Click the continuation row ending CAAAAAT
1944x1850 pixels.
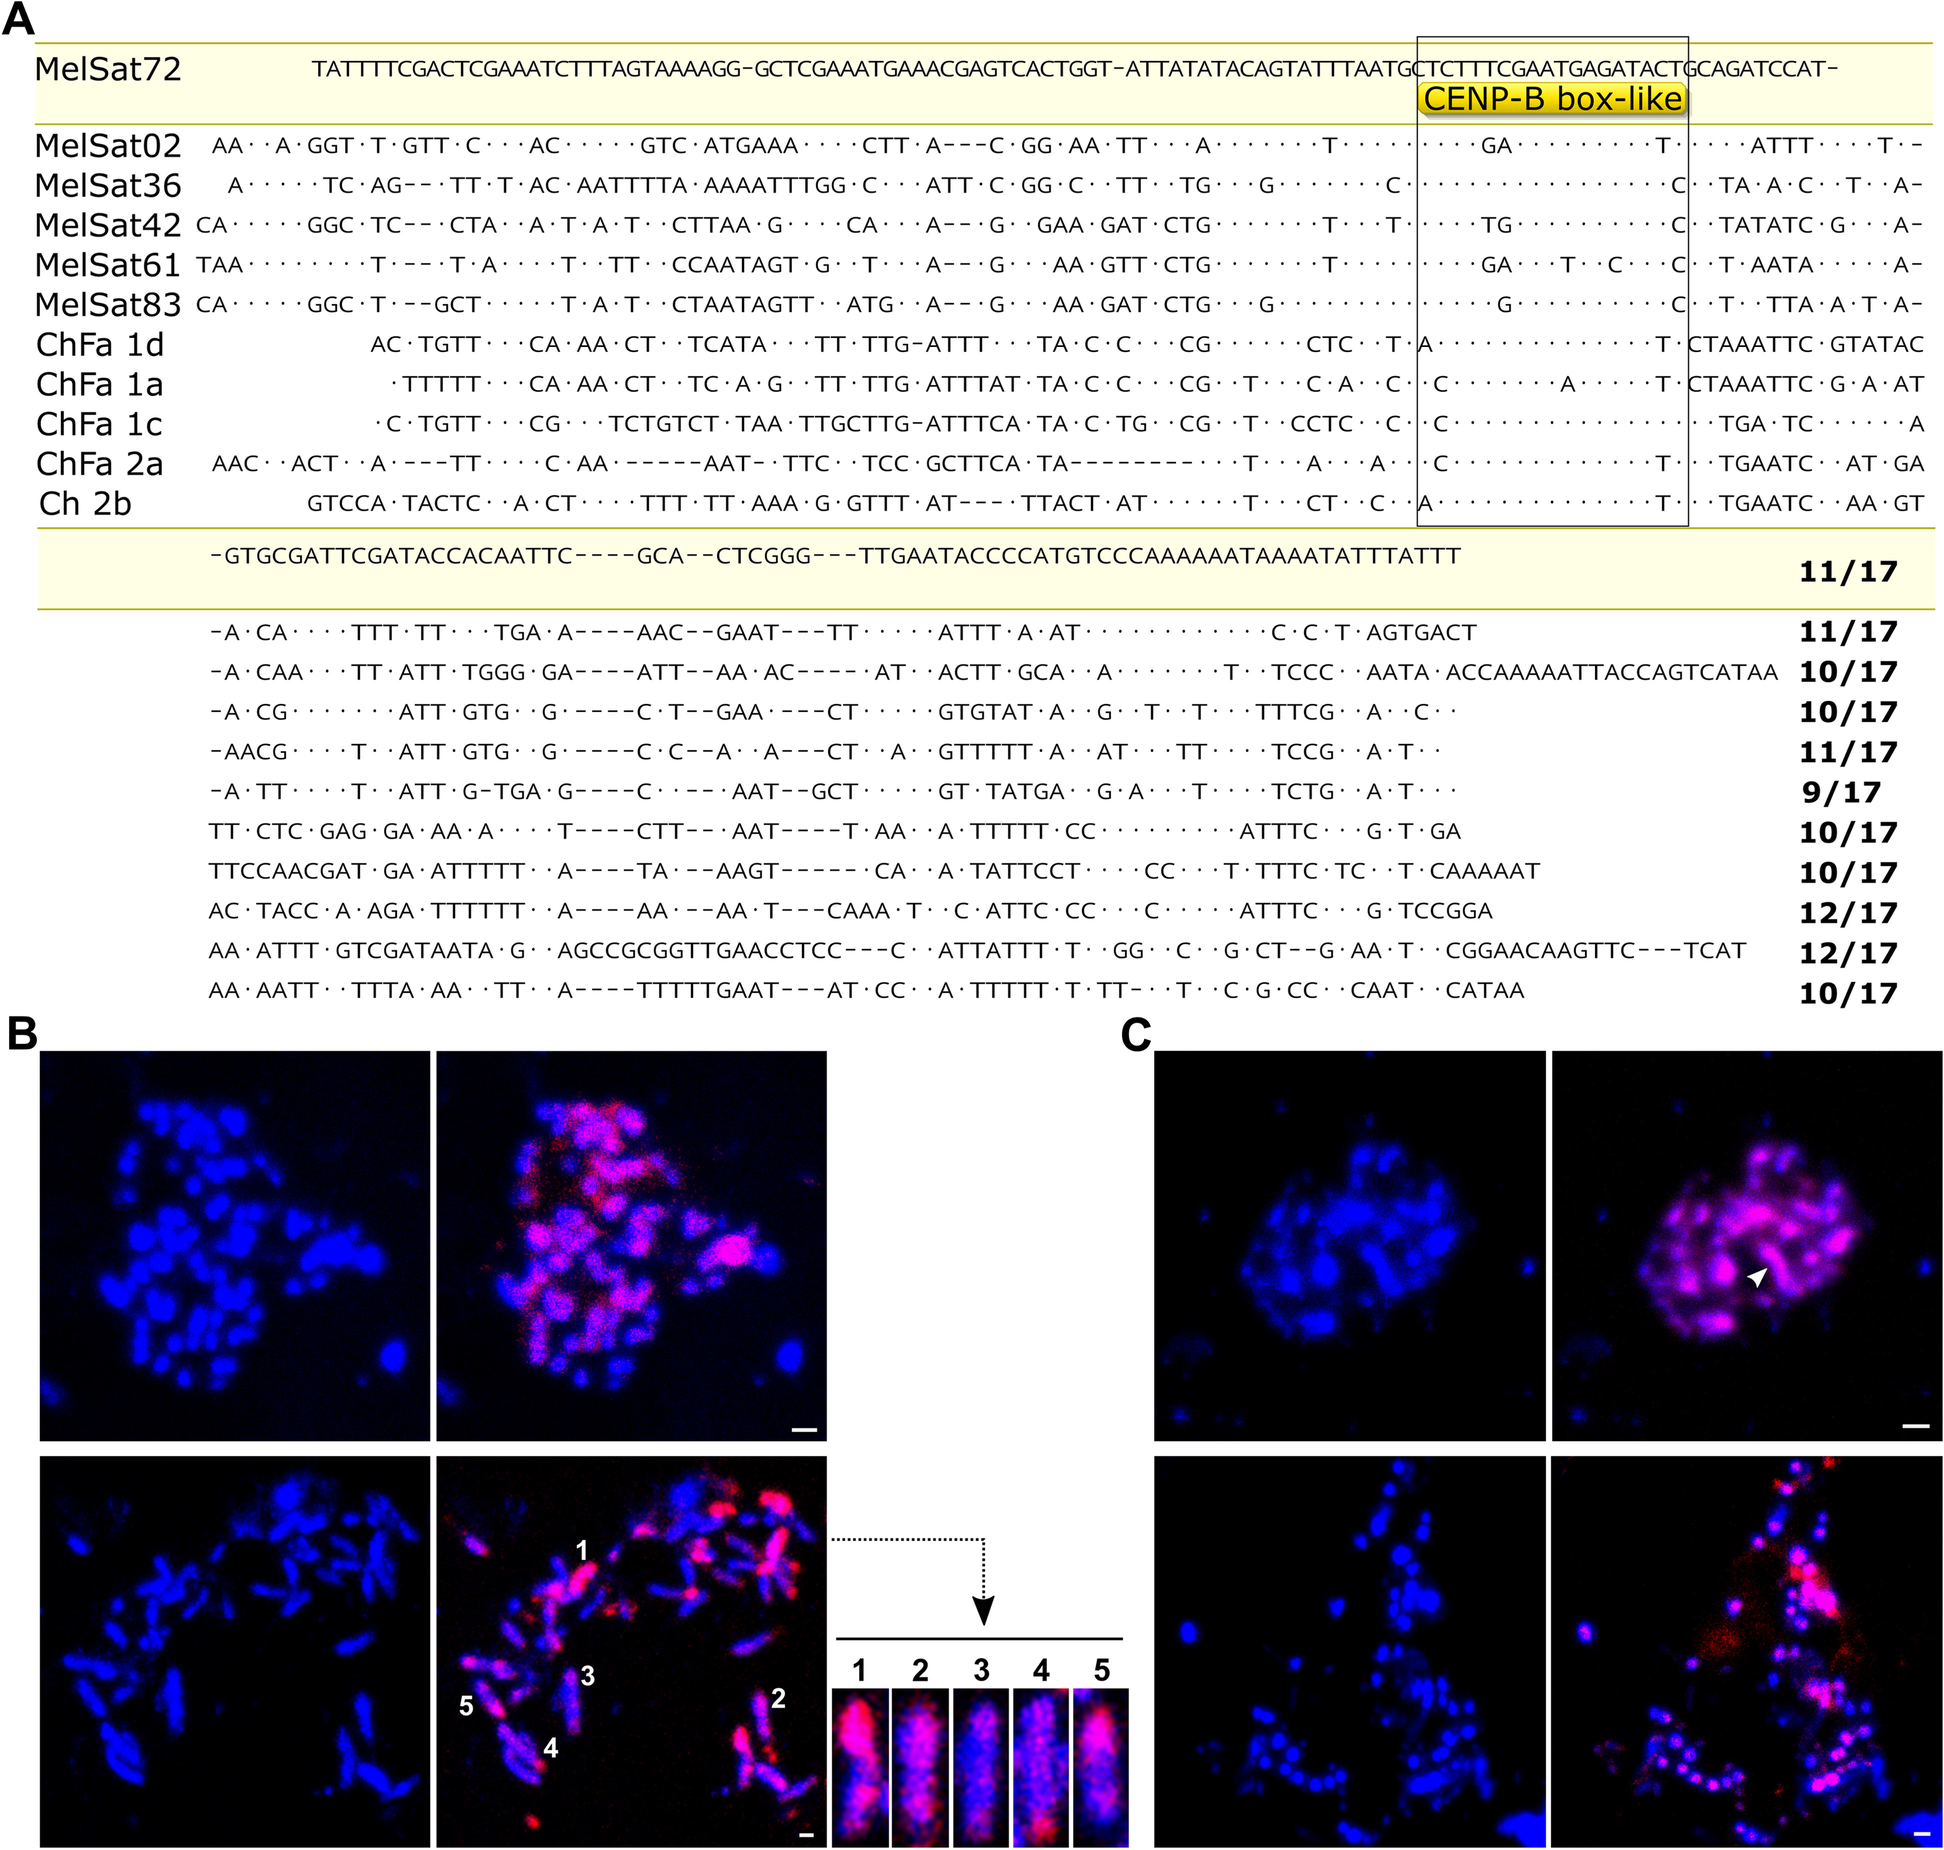pyautogui.click(x=874, y=872)
